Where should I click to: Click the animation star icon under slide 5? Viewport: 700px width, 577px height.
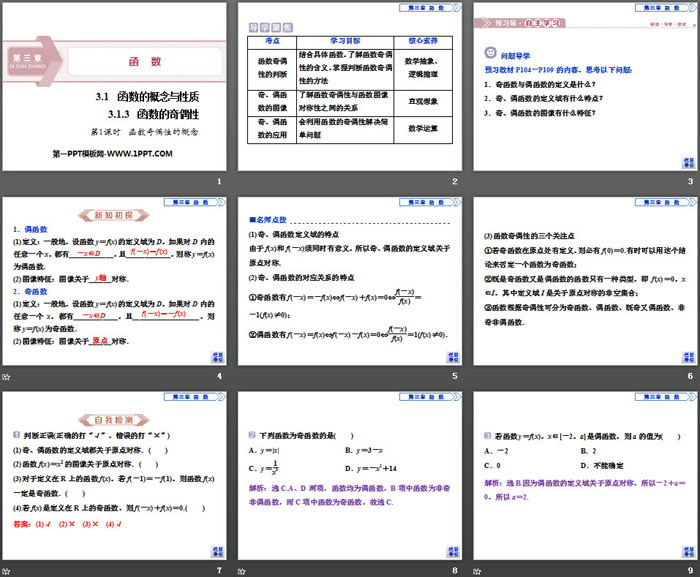click(242, 376)
